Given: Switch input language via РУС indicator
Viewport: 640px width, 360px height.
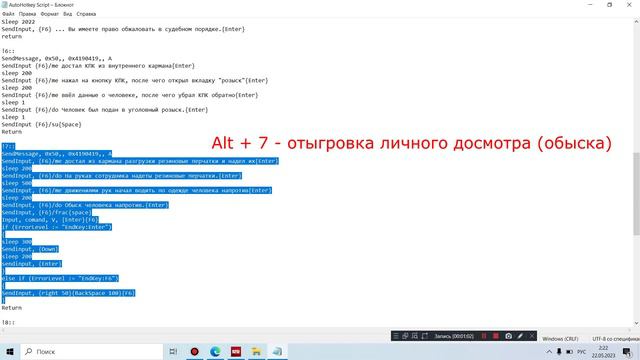Looking at the screenshot, I should click(582, 351).
